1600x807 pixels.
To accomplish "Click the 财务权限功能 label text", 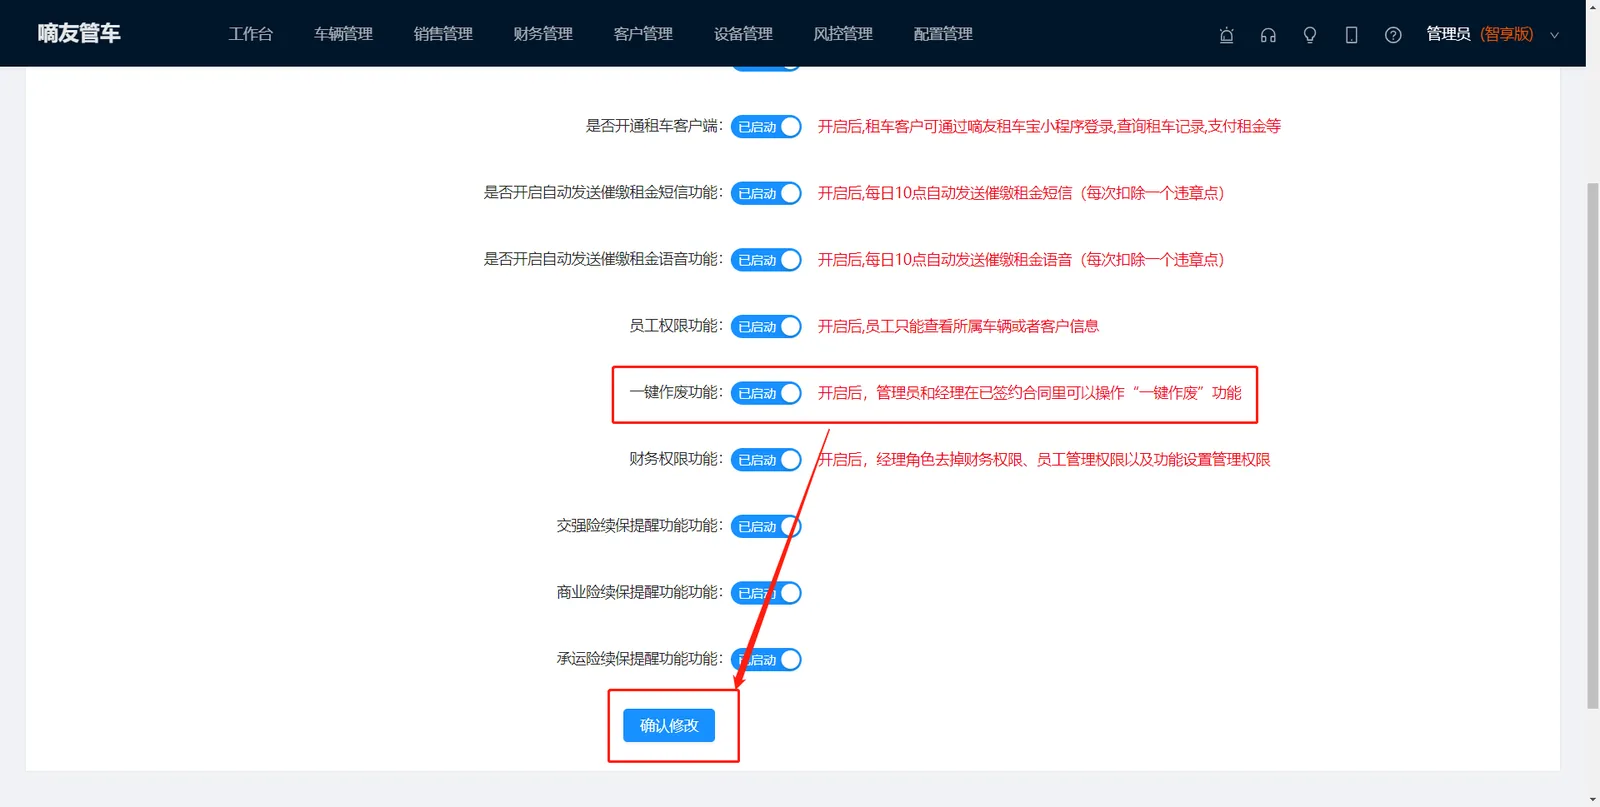I will [x=676, y=459].
